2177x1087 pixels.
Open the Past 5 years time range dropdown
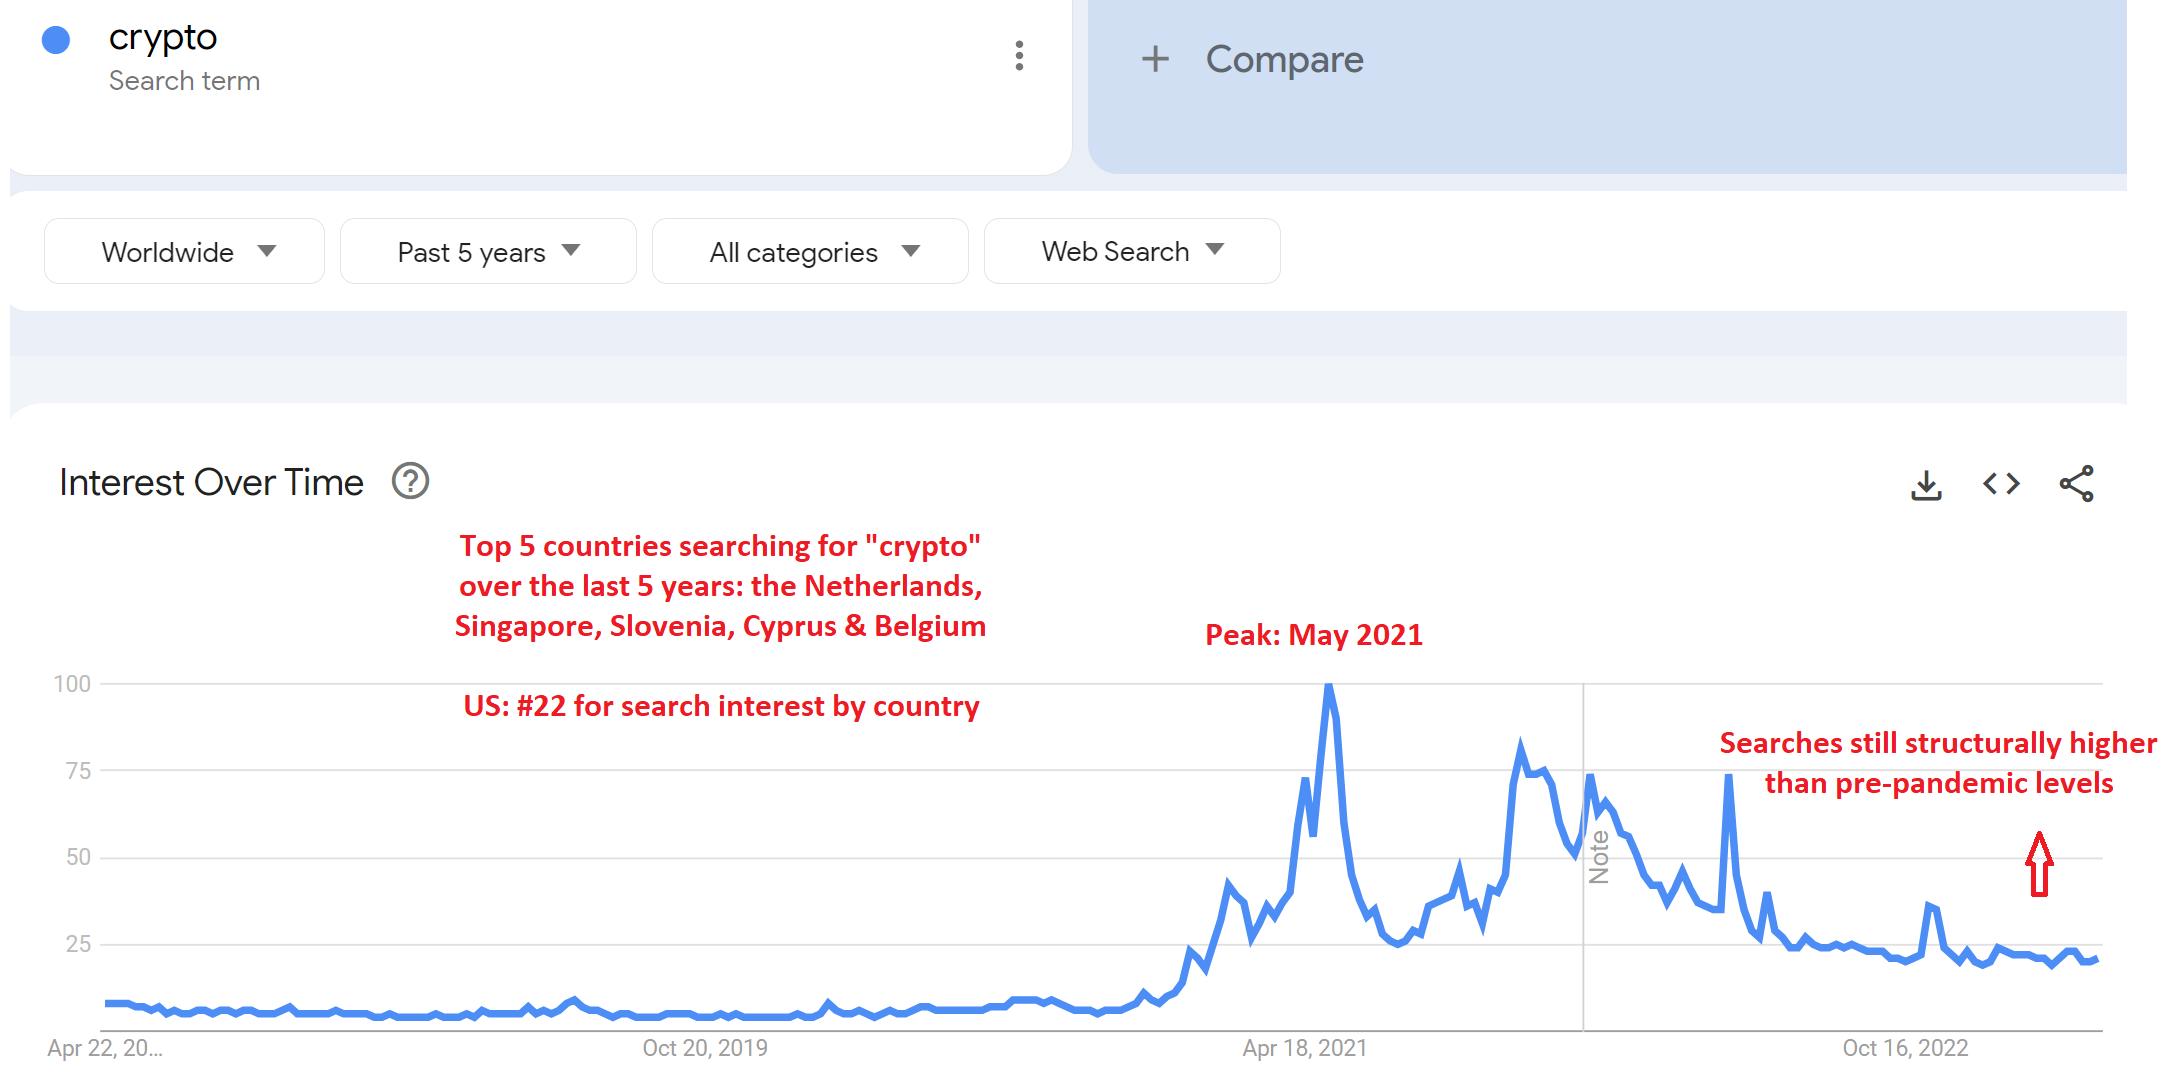point(488,251)
